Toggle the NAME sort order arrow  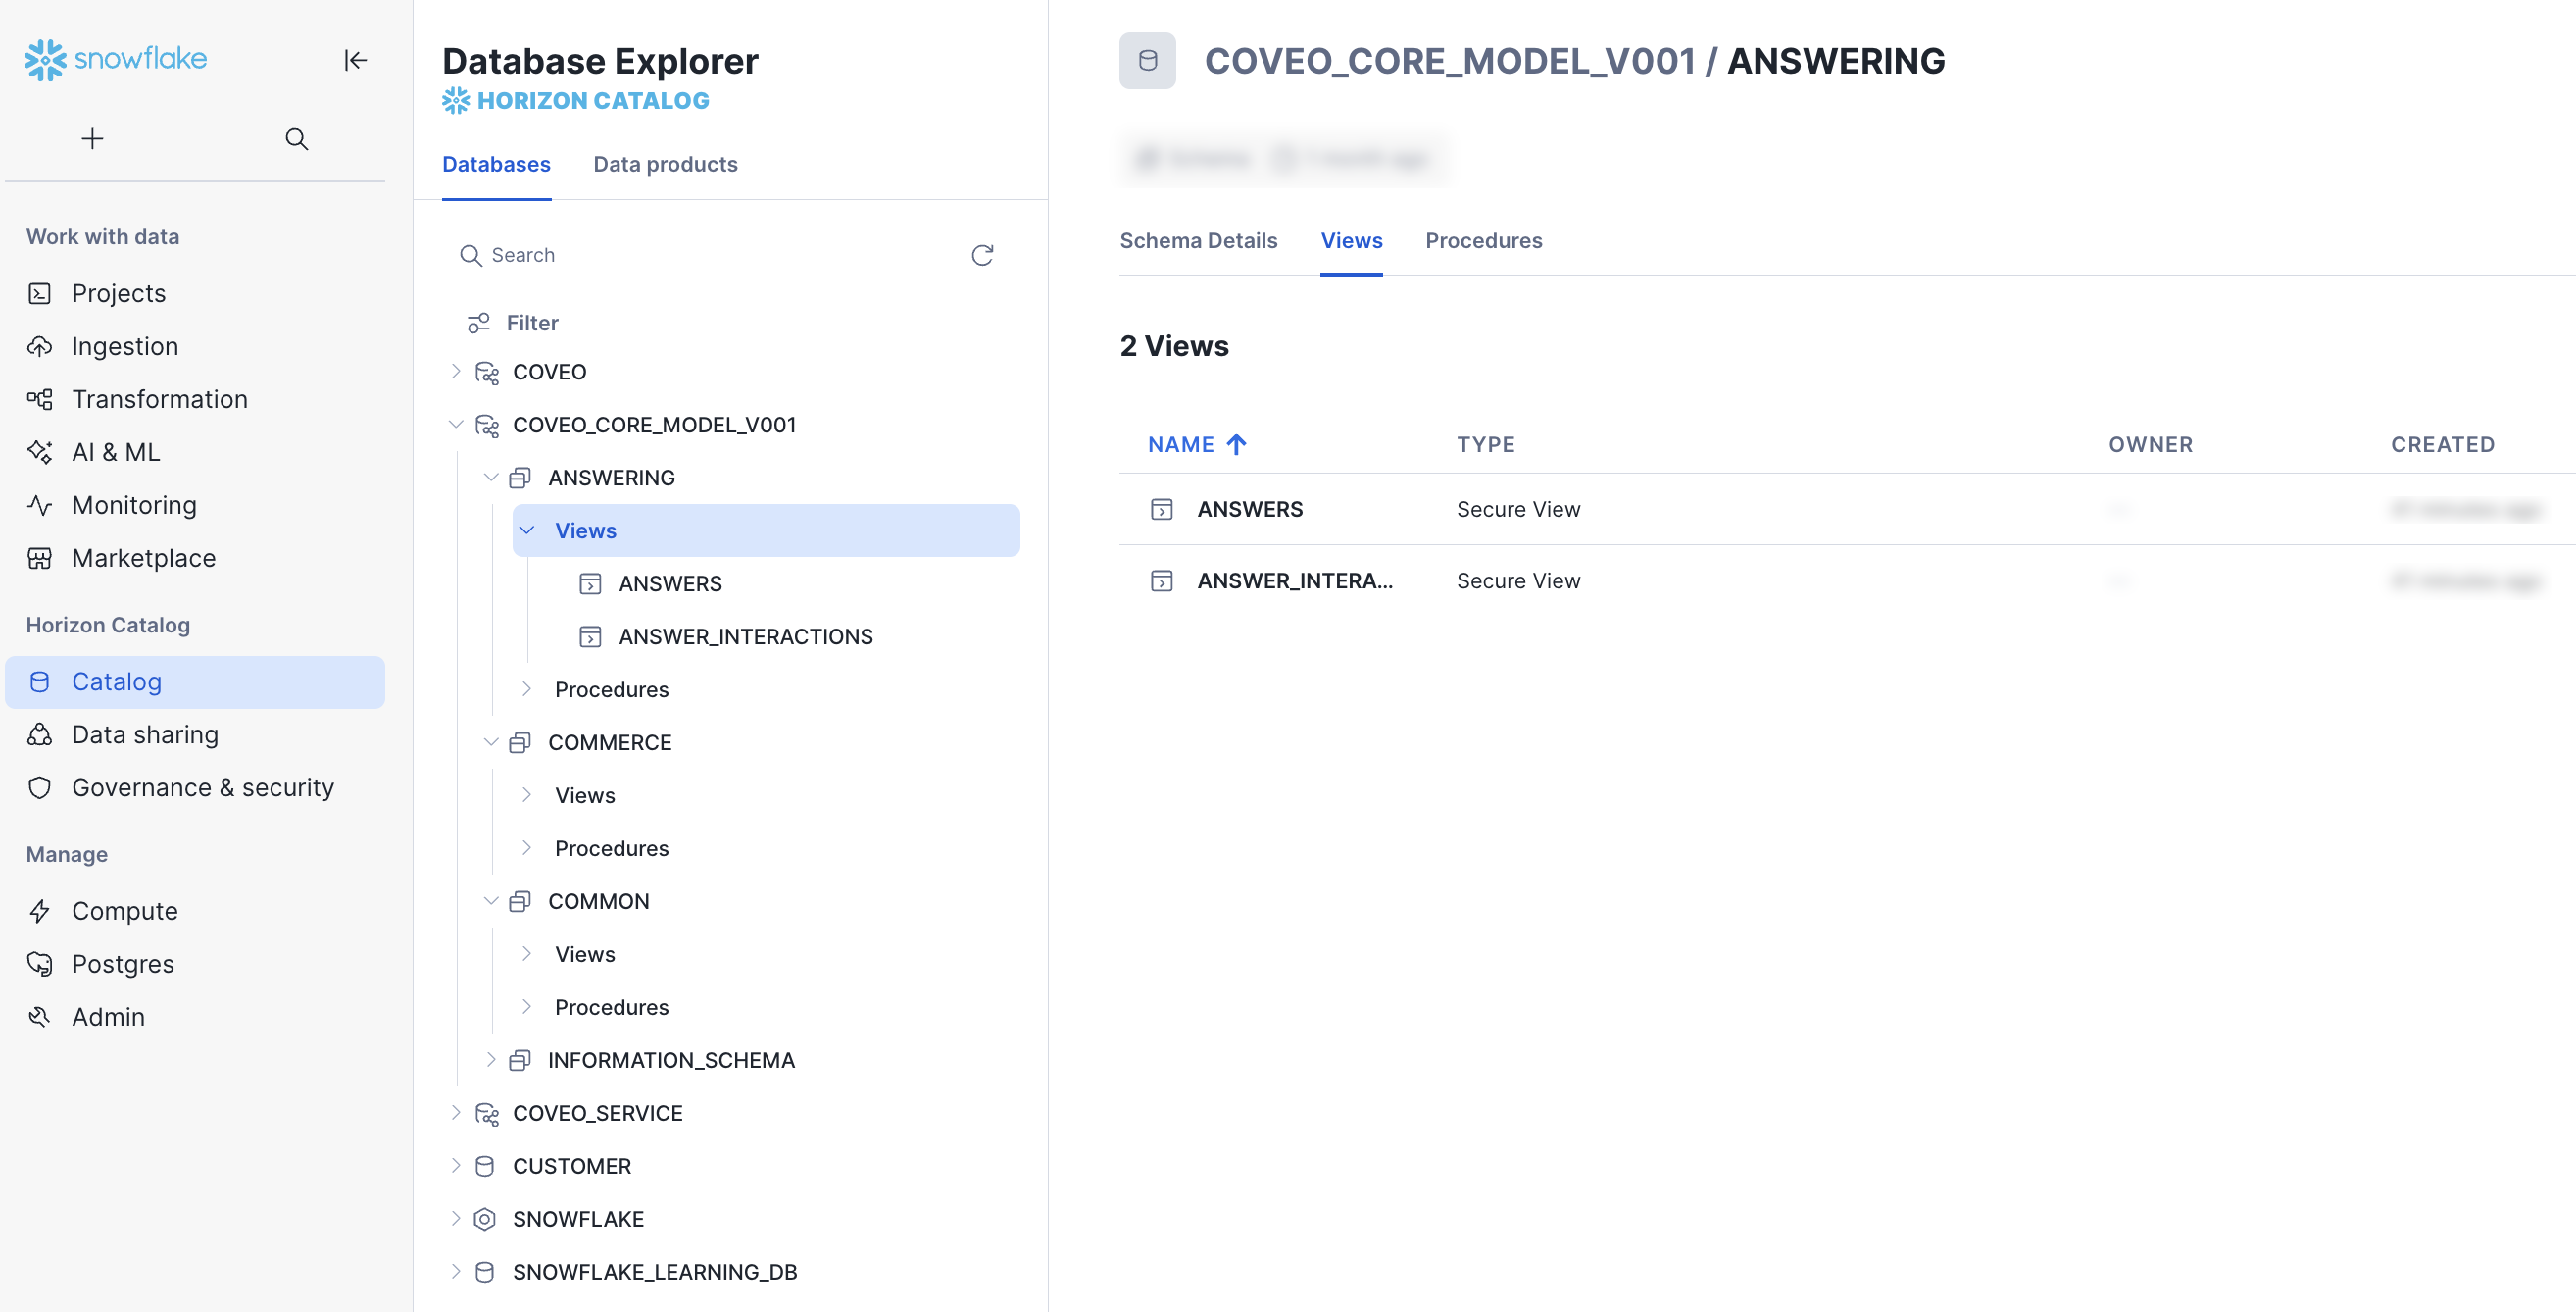coord(1236,443)
